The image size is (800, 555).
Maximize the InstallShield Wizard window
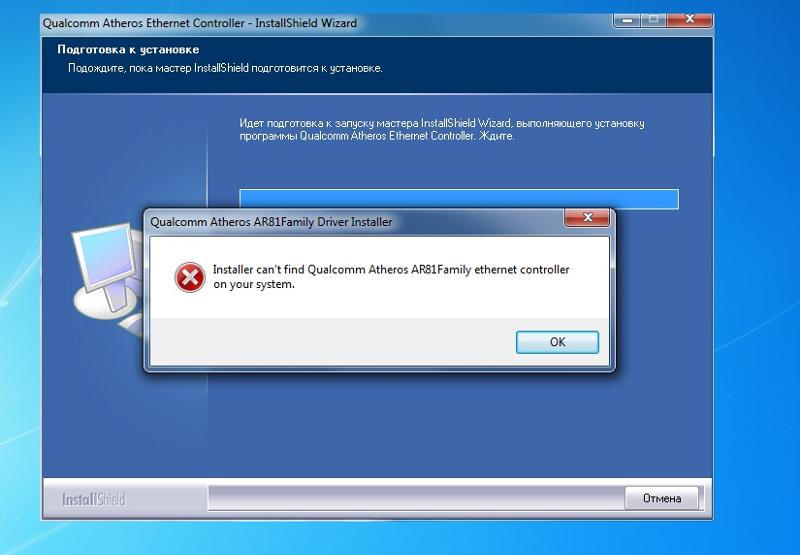(654, 19)
